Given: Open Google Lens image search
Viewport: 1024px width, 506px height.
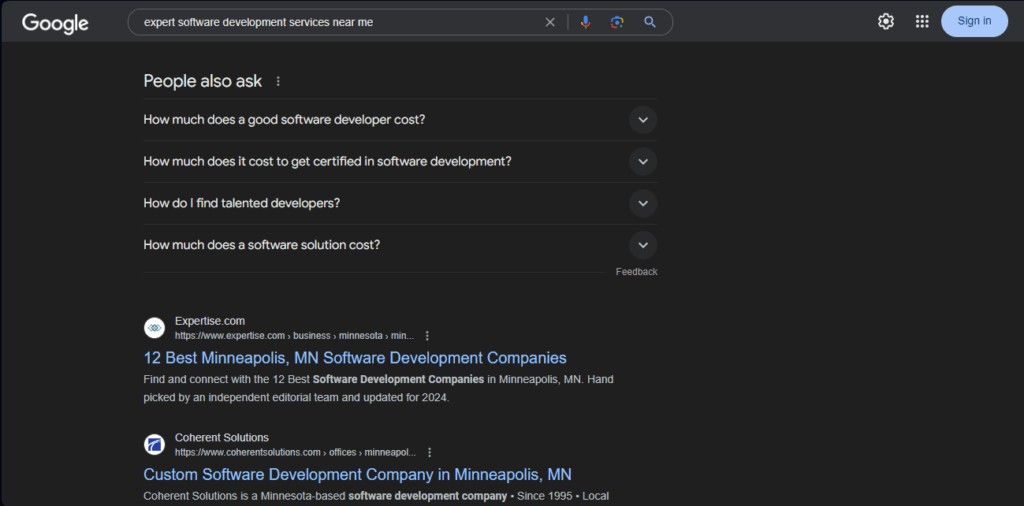Looking at the screenshot, I should (617, 22).
